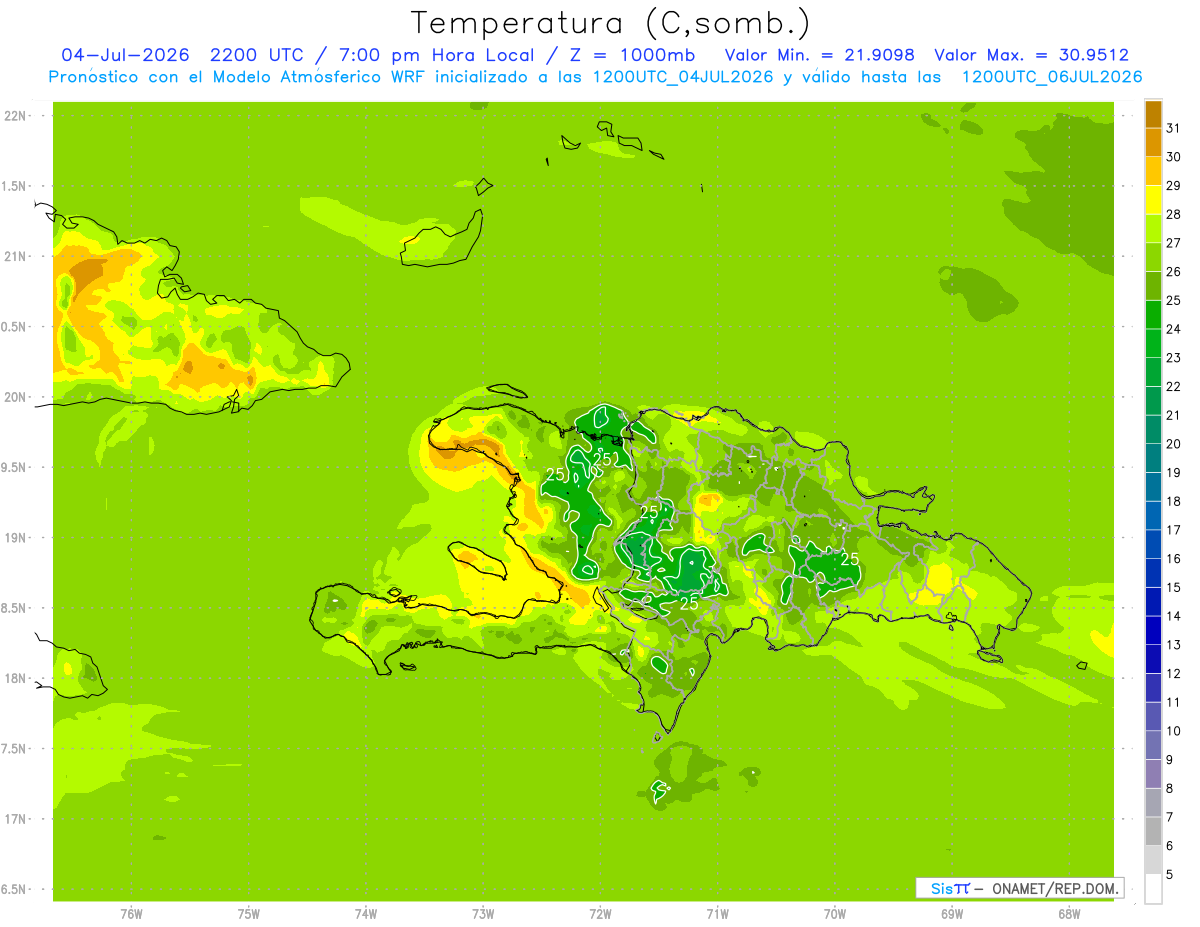This screenshot has width=1200, height=927.
Task: Select the '1200UTC_06JUL2026' valid-until time
Action: point(1052,77)
